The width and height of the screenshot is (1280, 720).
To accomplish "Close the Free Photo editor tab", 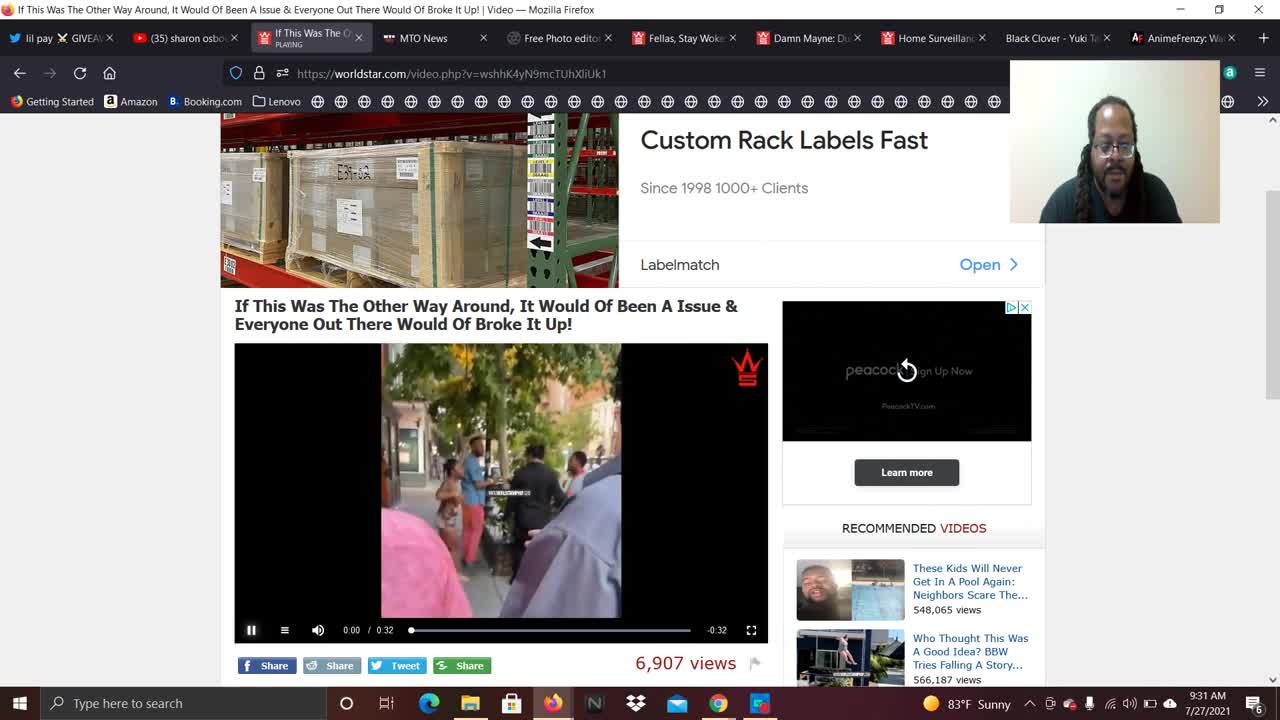I will coord(608,38).
